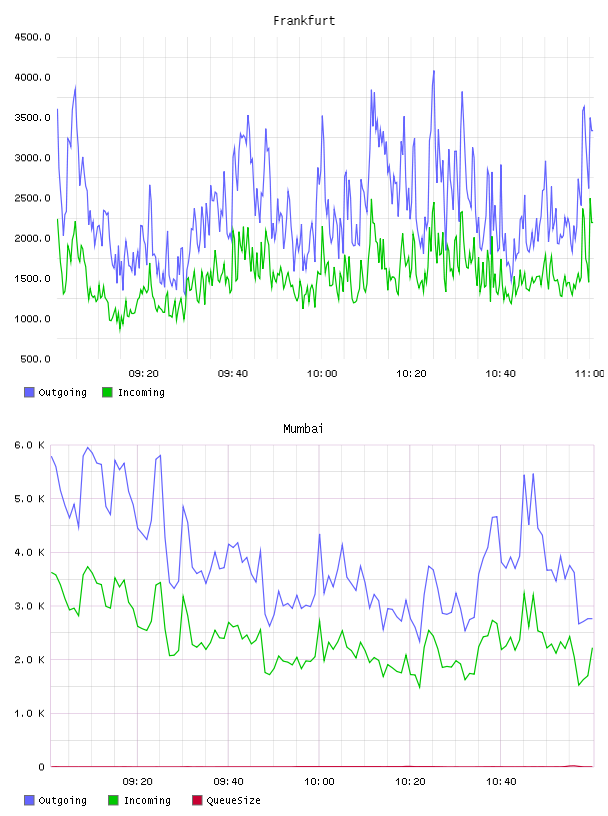
Task: Click the 11:00 time label on Frankfurt
Action: (x=590, y=374)
